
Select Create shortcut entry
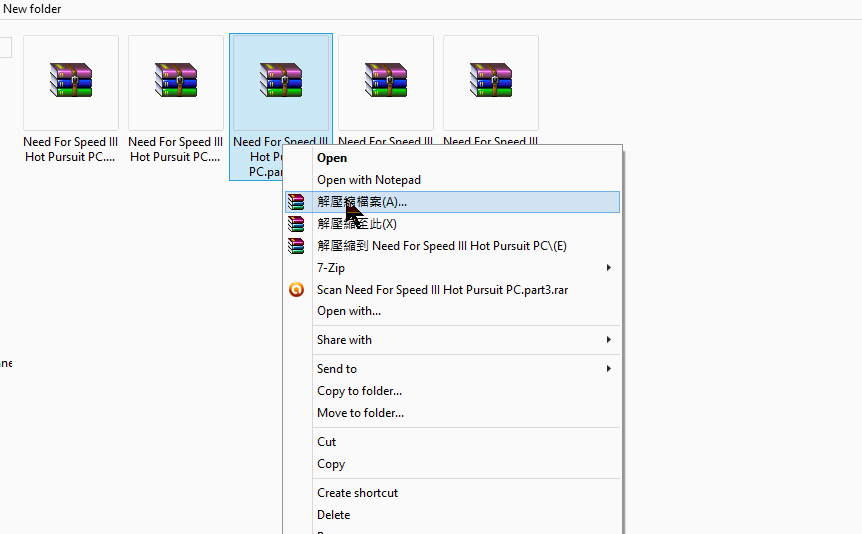(357, 493)
